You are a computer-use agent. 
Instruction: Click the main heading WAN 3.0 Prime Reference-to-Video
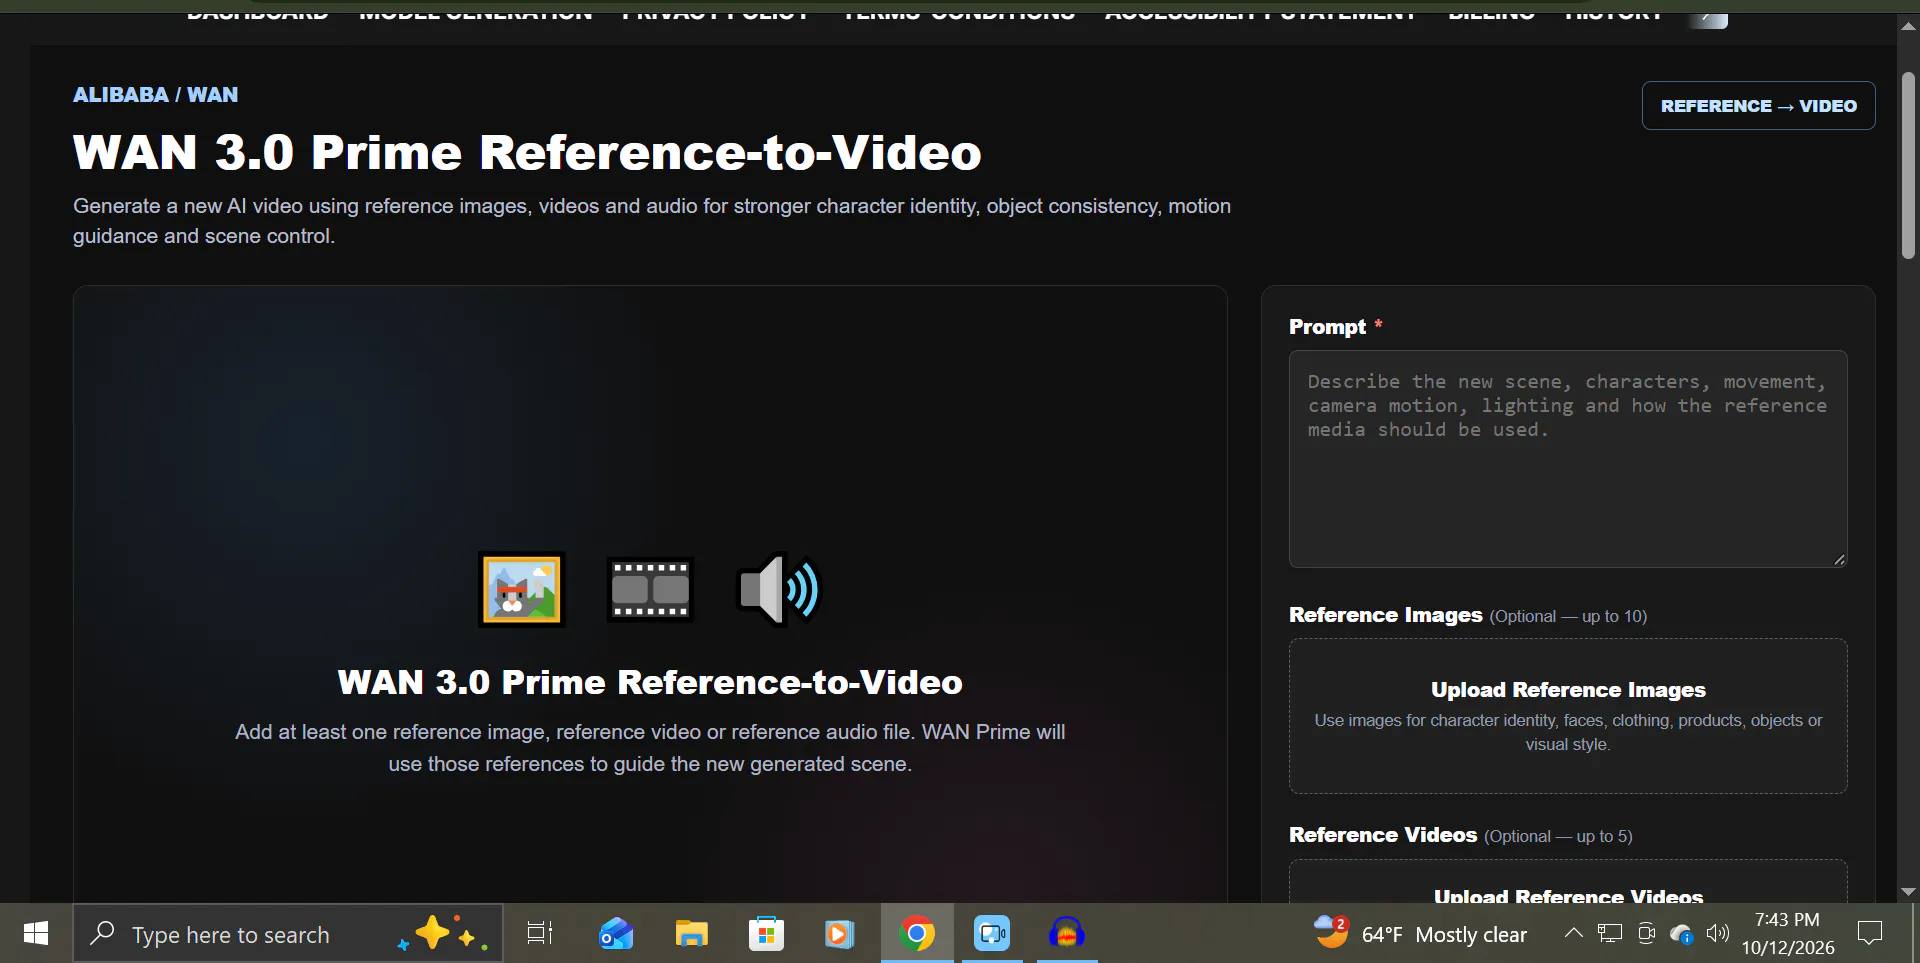[527, 152]
